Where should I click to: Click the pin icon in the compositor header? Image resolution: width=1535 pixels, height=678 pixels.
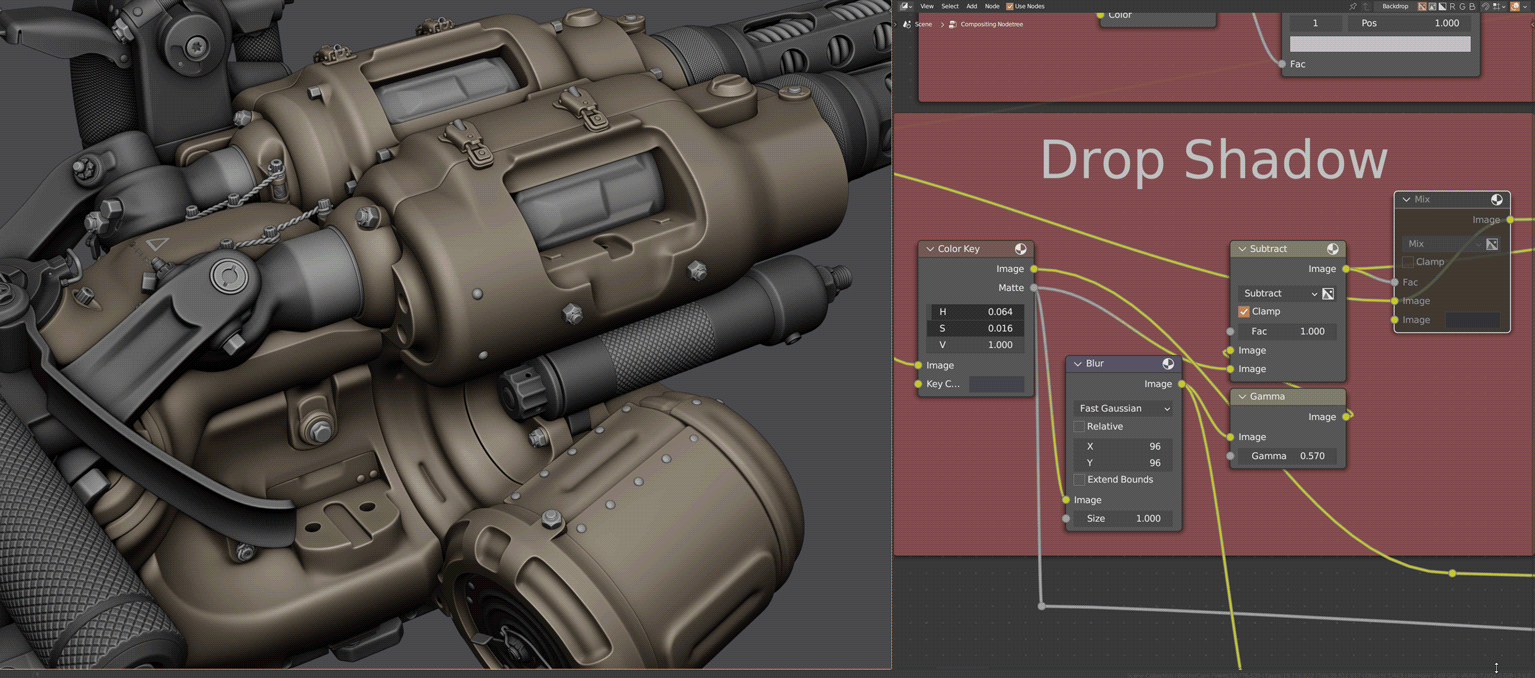pos(1354,6)
